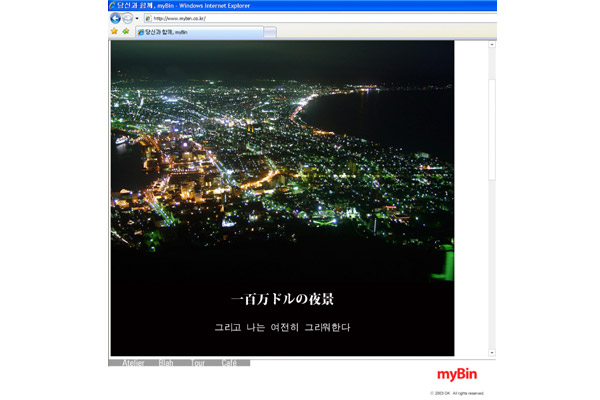Open a new blank tab
Image resolution: width=600 pixels, height=400 pixels.
pos(269,32)
